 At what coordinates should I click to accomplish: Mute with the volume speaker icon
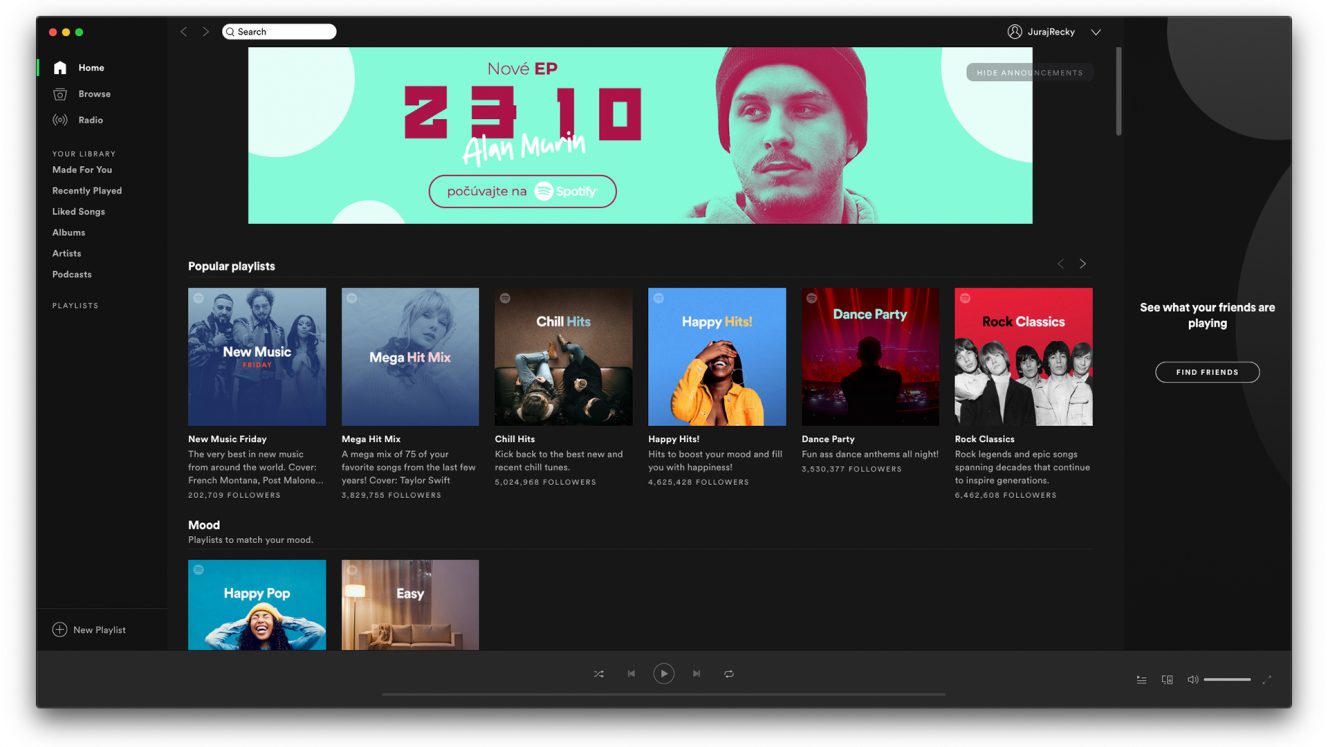coord(1192,680)
